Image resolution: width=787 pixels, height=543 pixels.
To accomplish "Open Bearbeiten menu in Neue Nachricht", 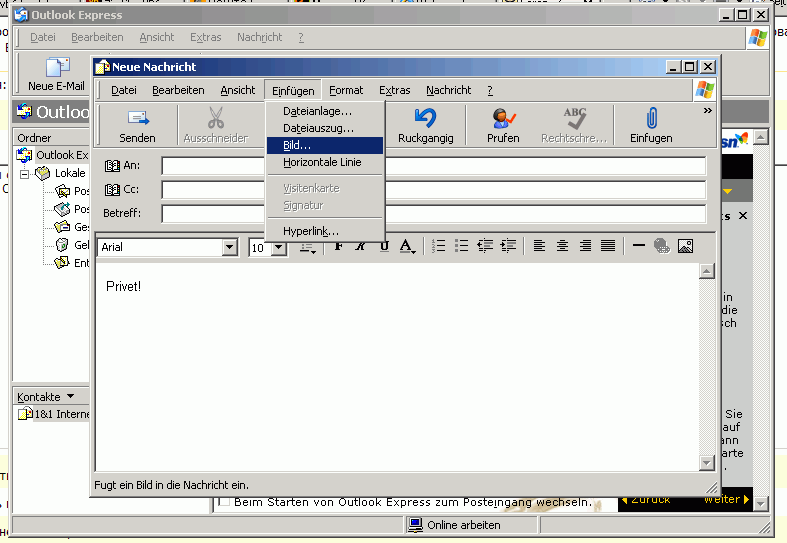I will [178, 90].
